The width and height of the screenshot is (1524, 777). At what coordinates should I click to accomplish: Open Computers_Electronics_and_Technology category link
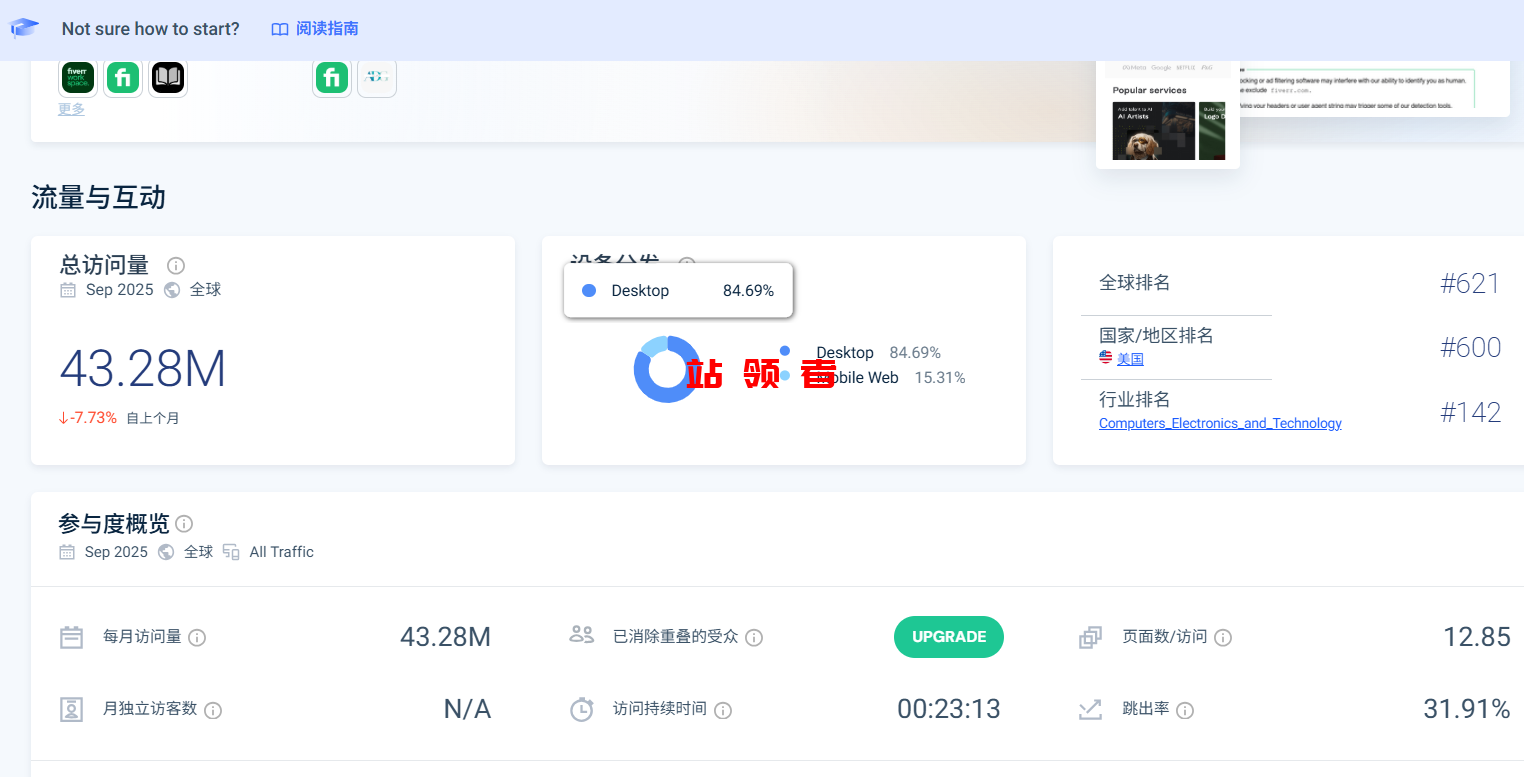1220,424
